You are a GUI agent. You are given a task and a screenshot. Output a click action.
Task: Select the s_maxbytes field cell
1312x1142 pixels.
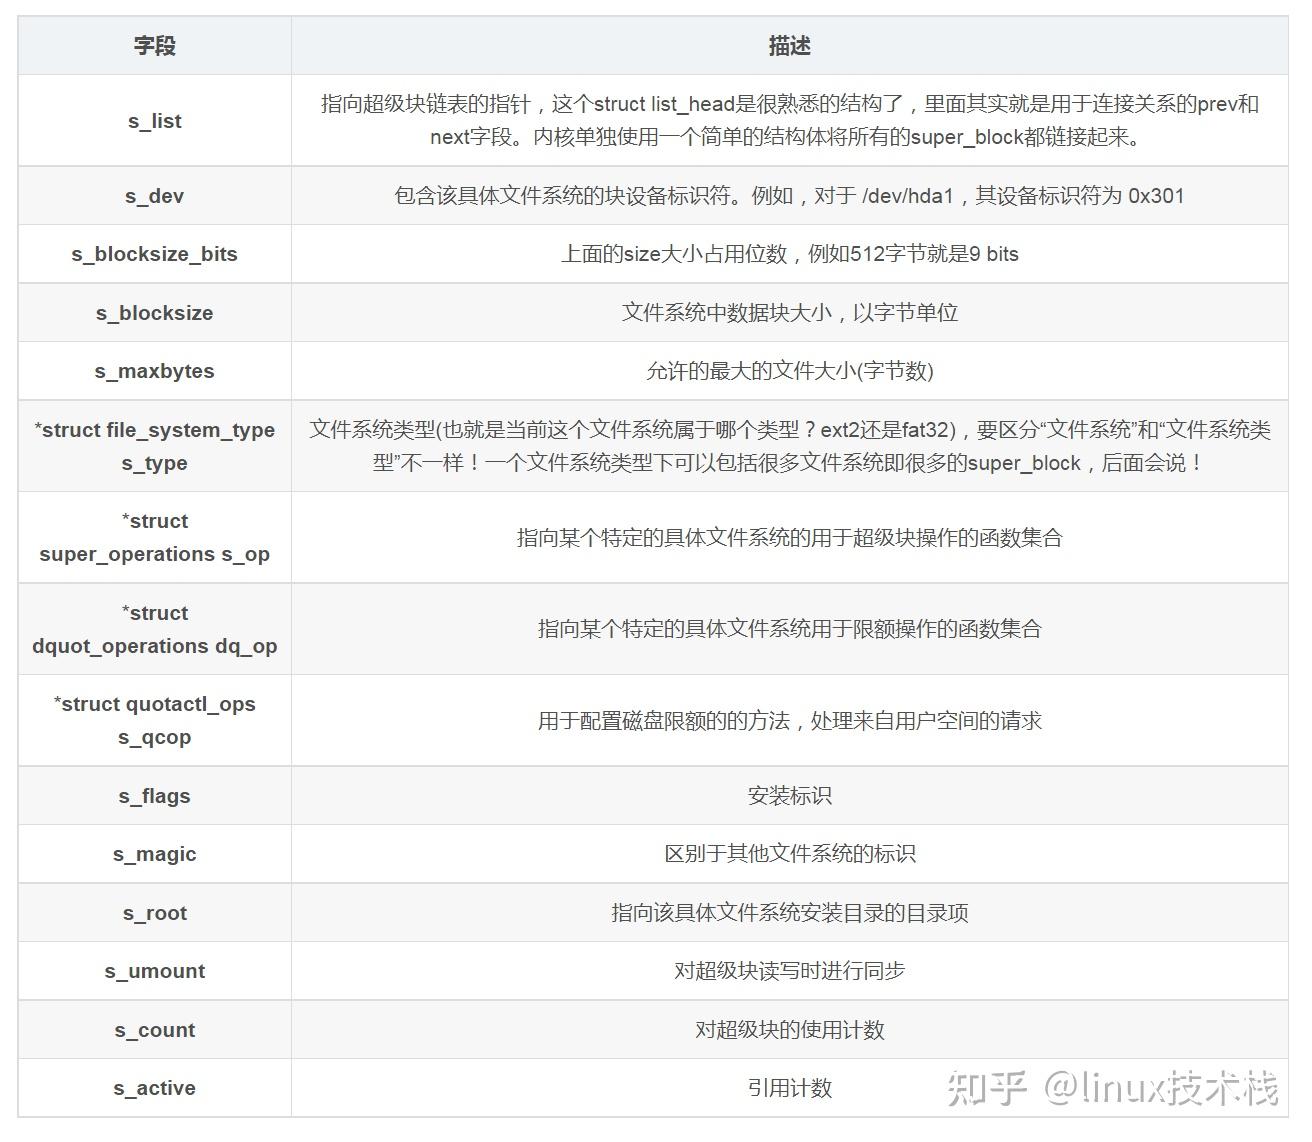[x=154, y=371]
